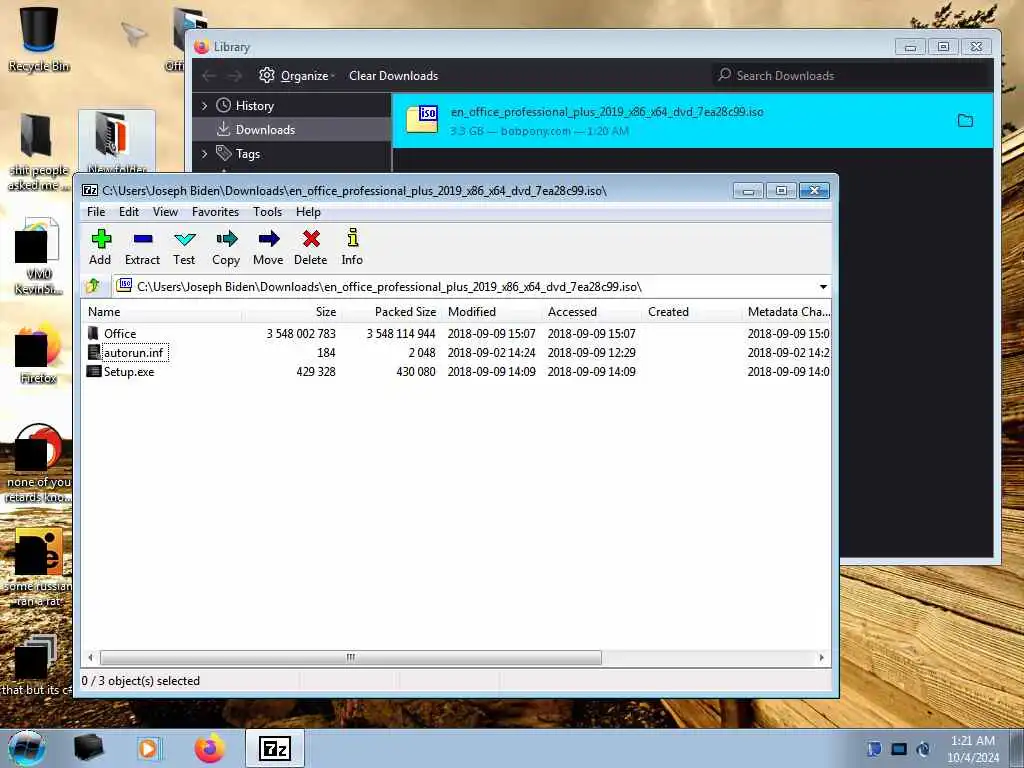This screenshot has height=768, width=1024.
Task: Open the Edit menu in 7-Zip
Action: click(x=129, y=212)
